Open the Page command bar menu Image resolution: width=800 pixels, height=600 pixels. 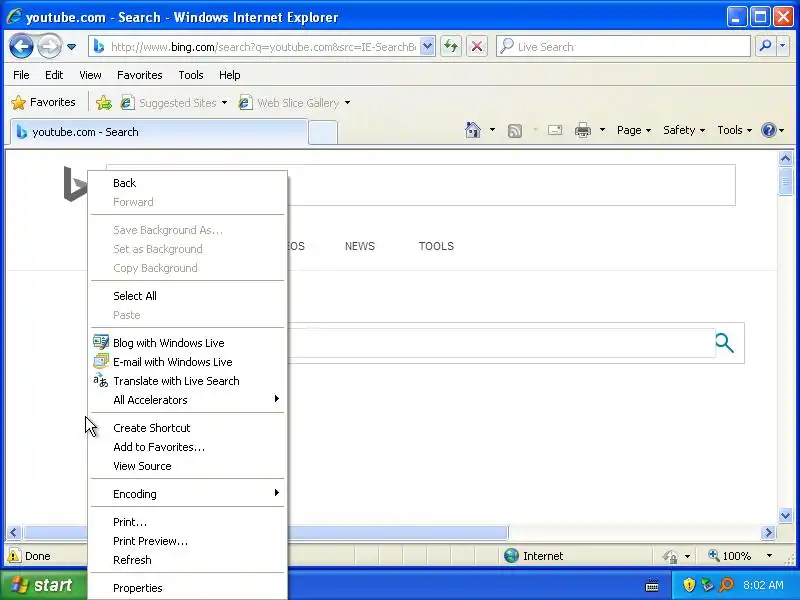[x=634, y=130]
